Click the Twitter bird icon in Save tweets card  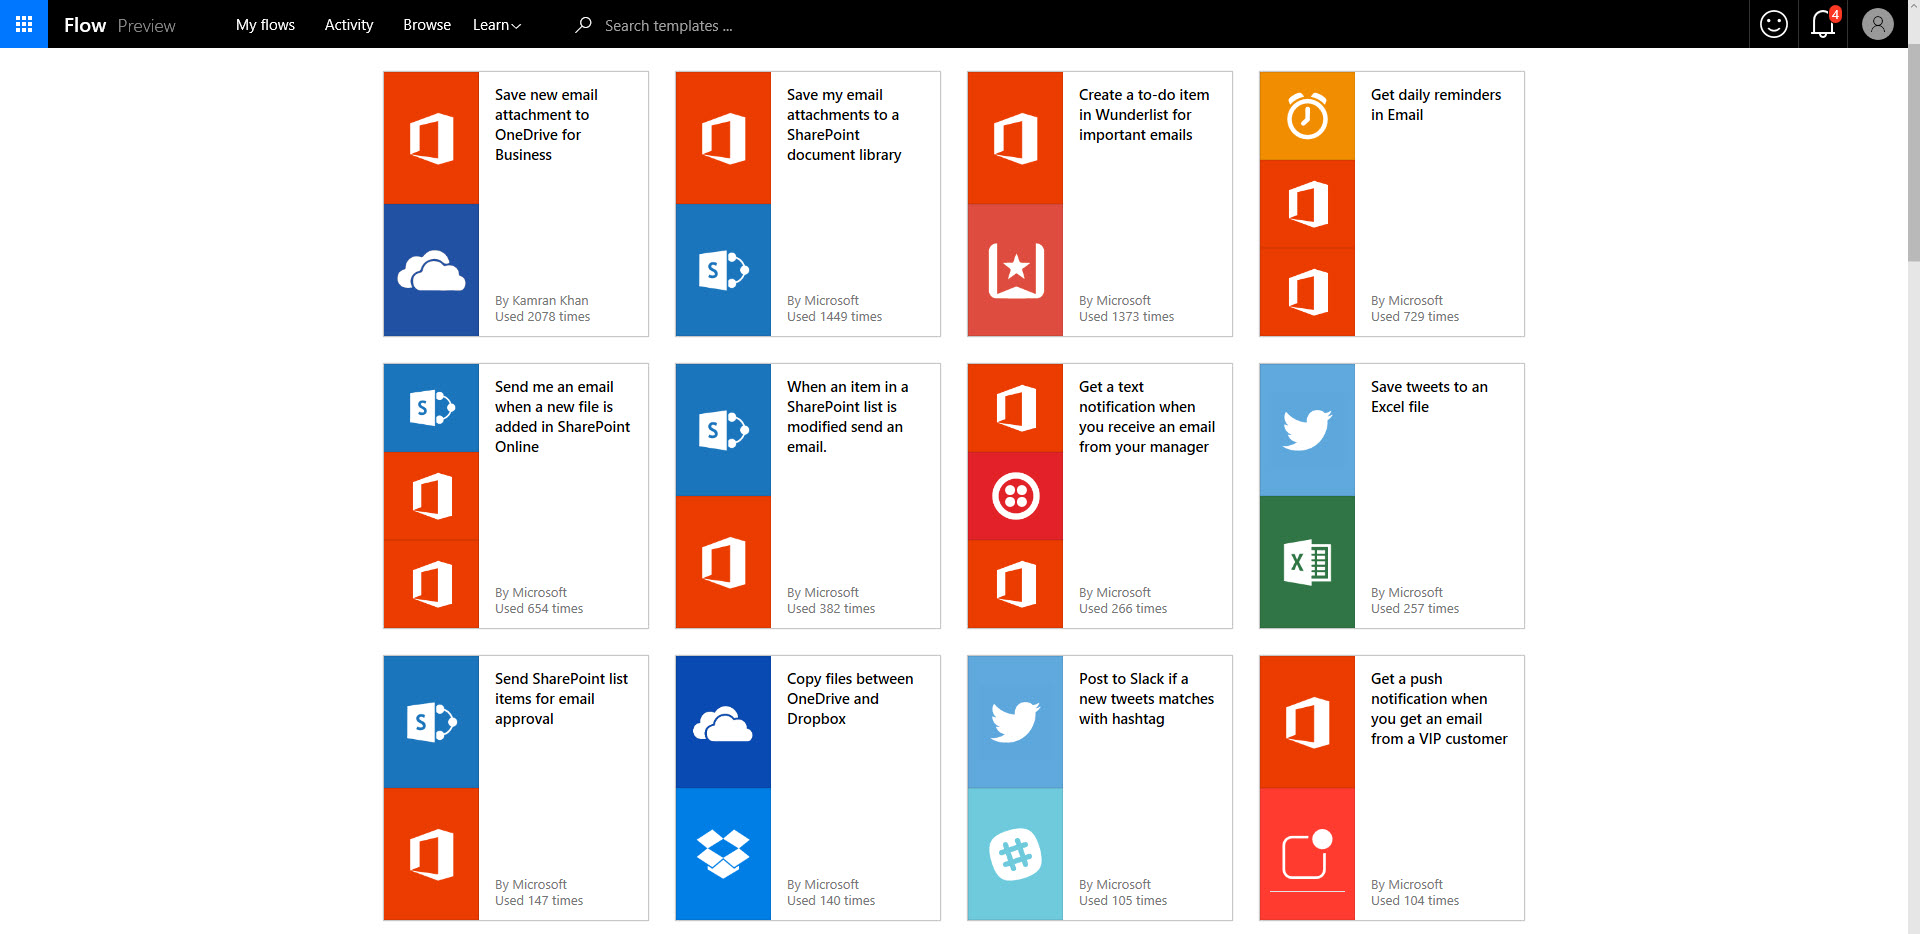[1307, 430]
